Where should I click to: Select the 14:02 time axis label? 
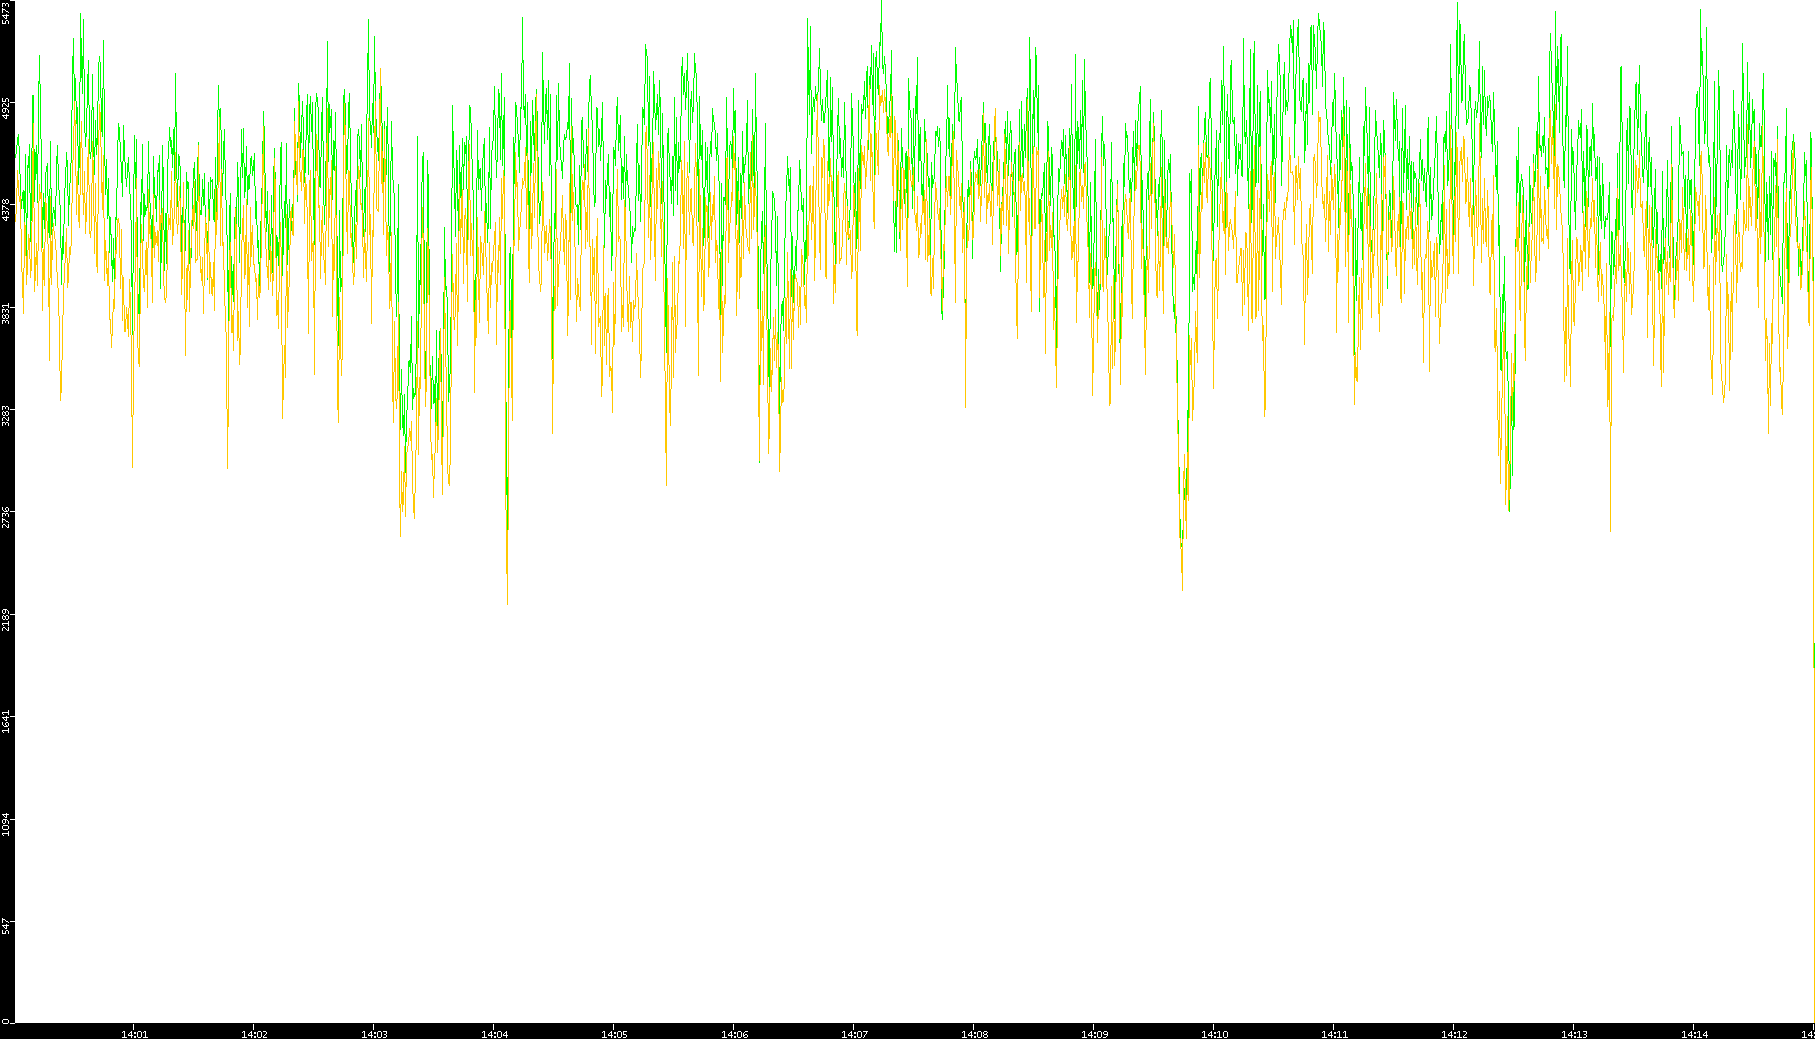point(255,1034)
